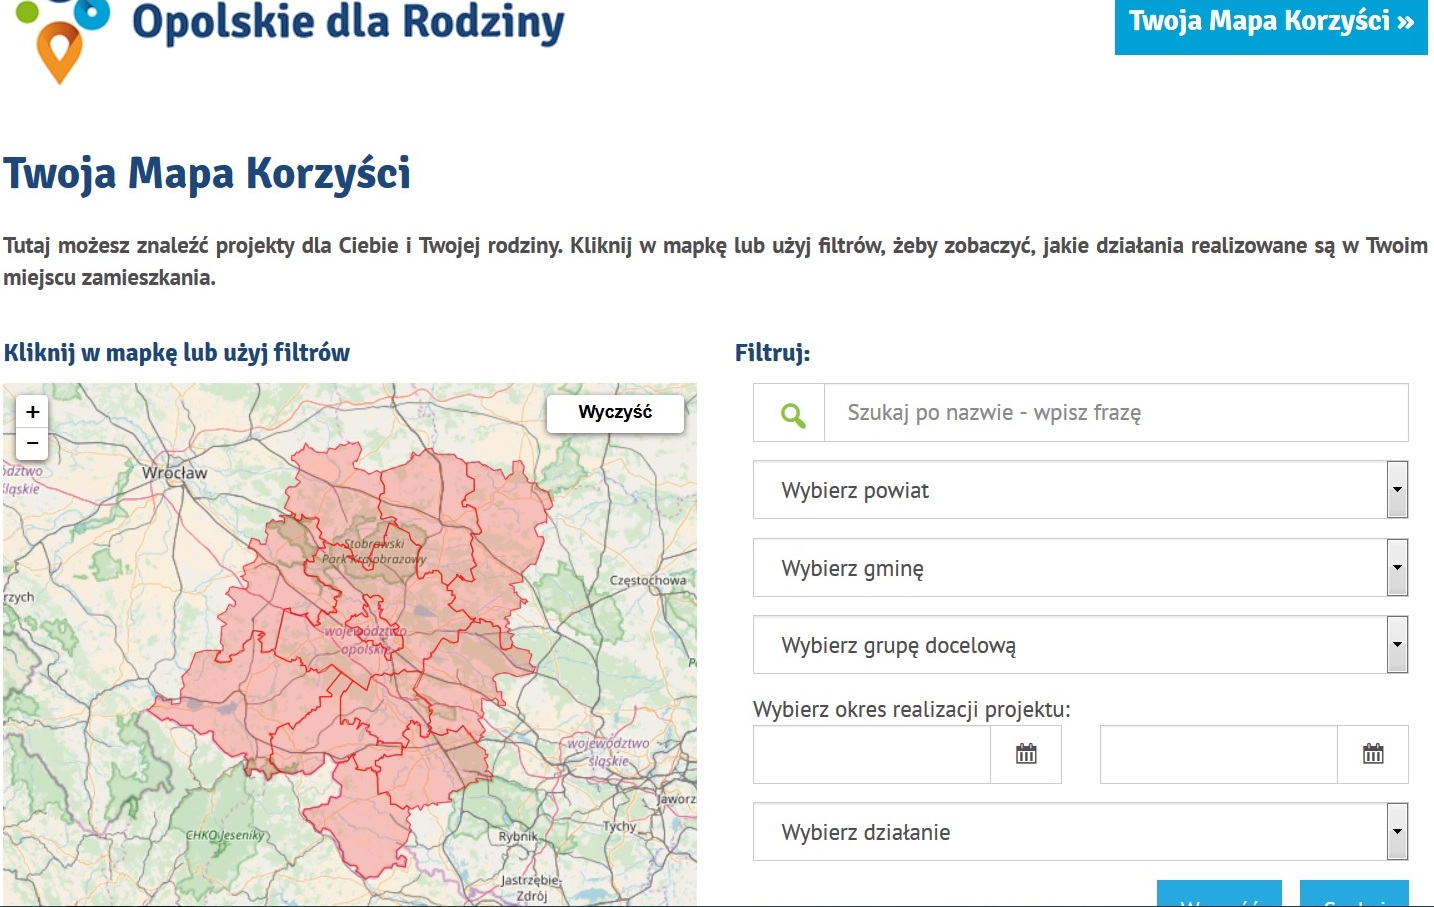1434x907 pixels.
Task: Open the Wybierz działanie dropdown
Action: pyautogui.click(x=1080, y=832)
